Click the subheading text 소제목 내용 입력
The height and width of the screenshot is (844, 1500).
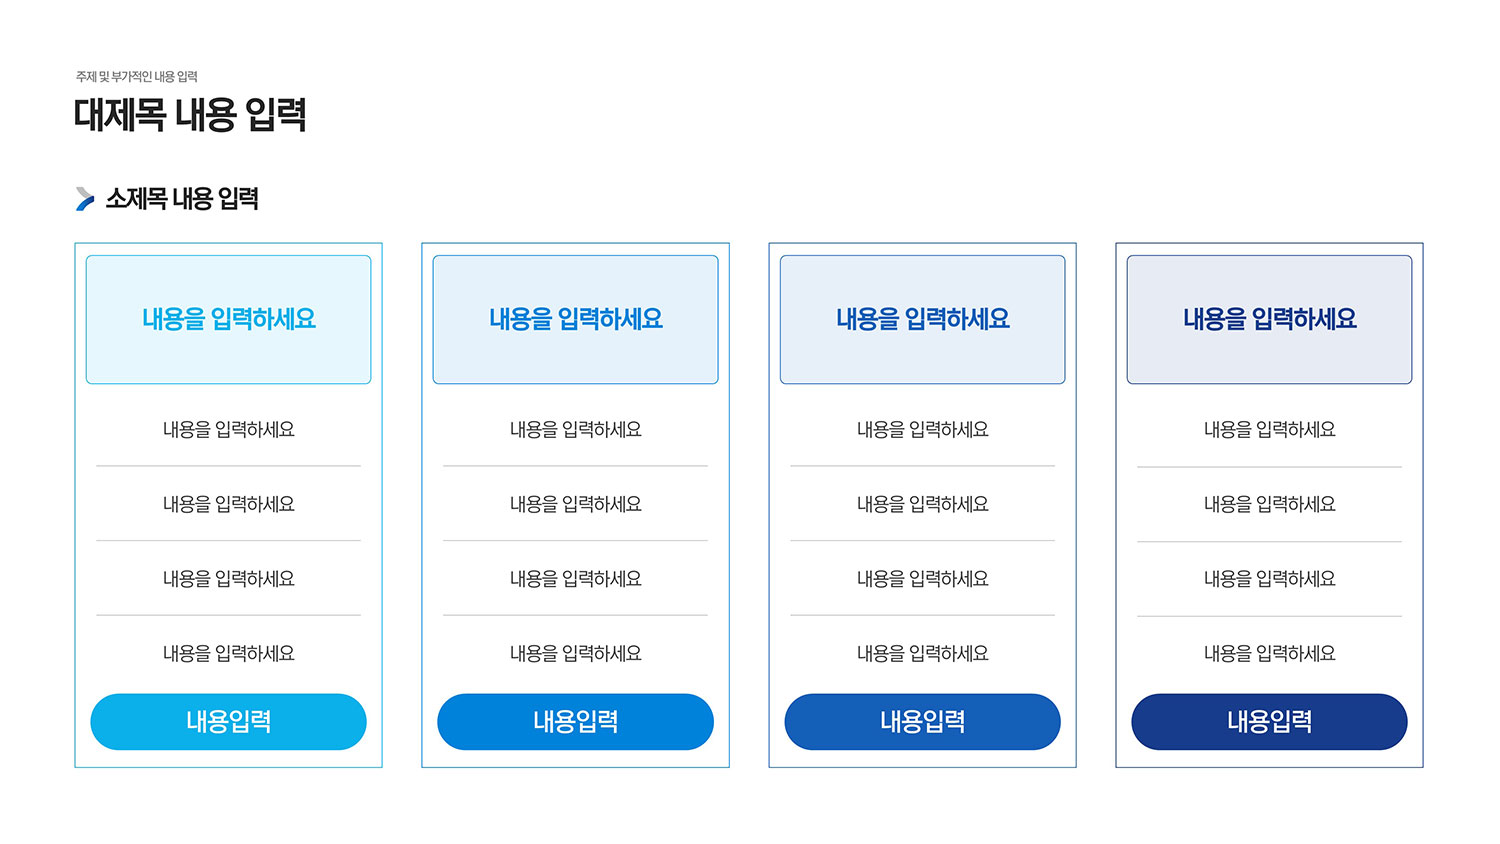[182, 199]
